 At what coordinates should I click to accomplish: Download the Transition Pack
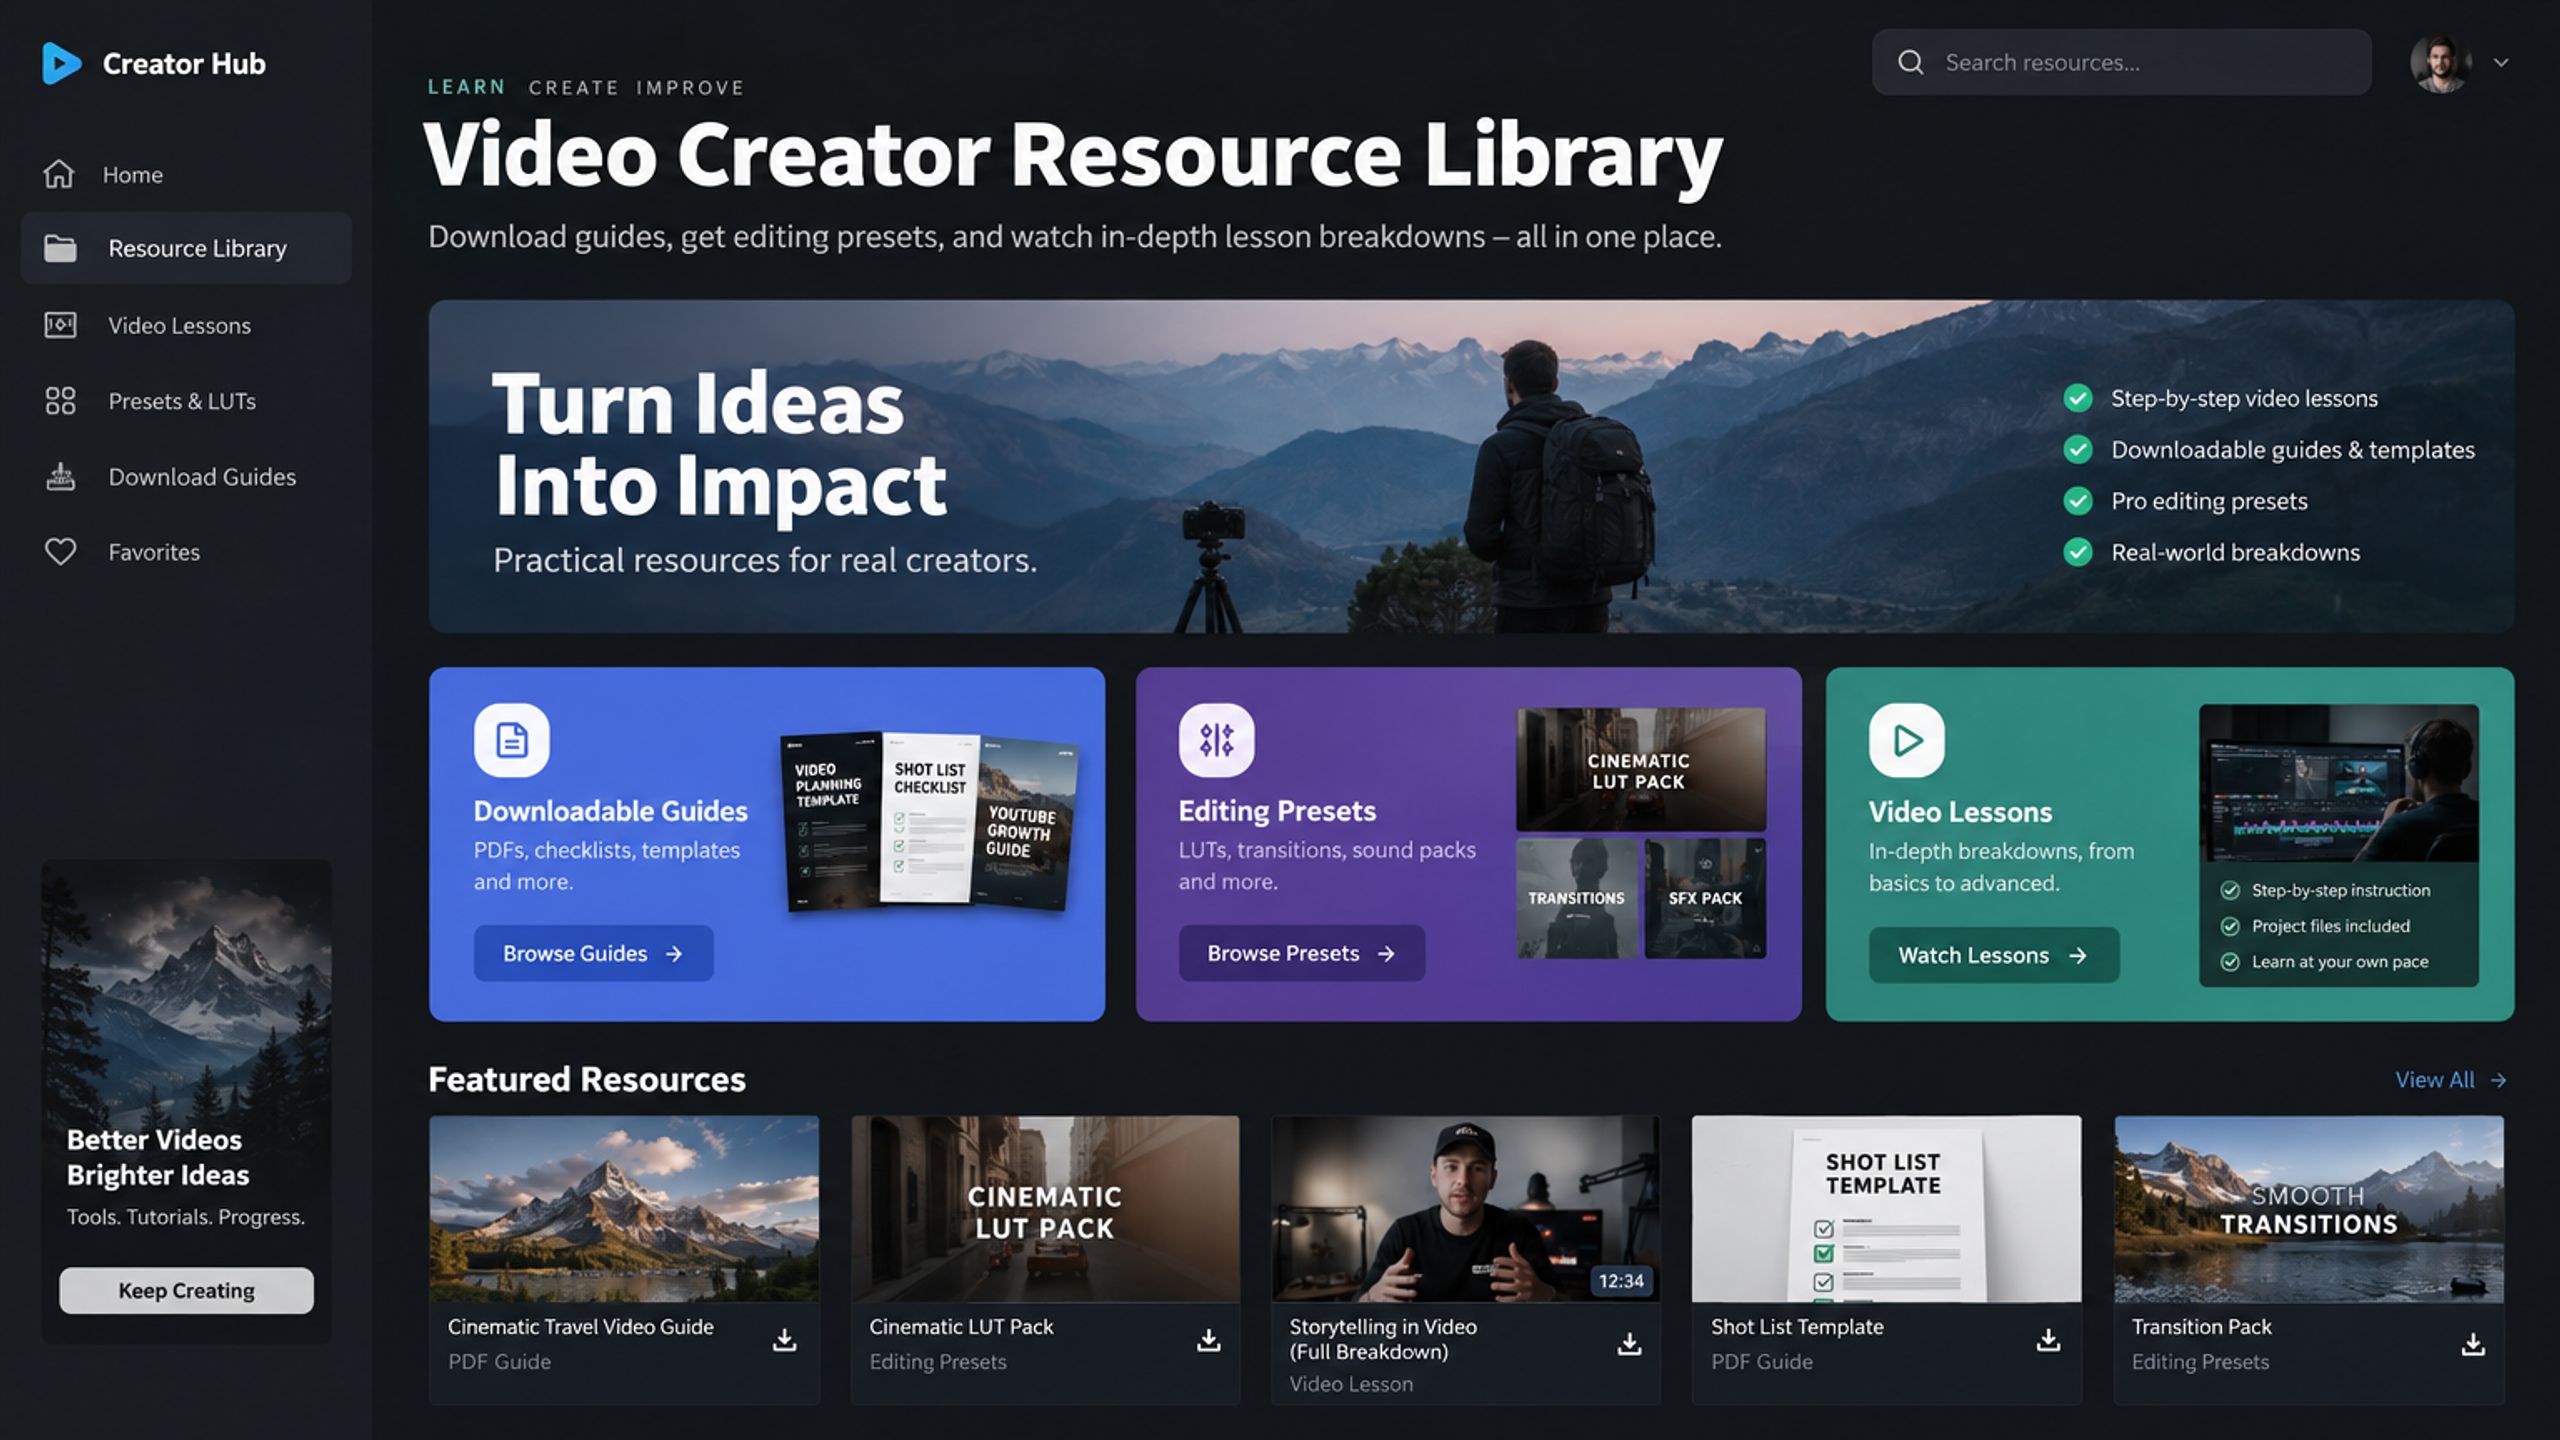coord(2473,1344)
